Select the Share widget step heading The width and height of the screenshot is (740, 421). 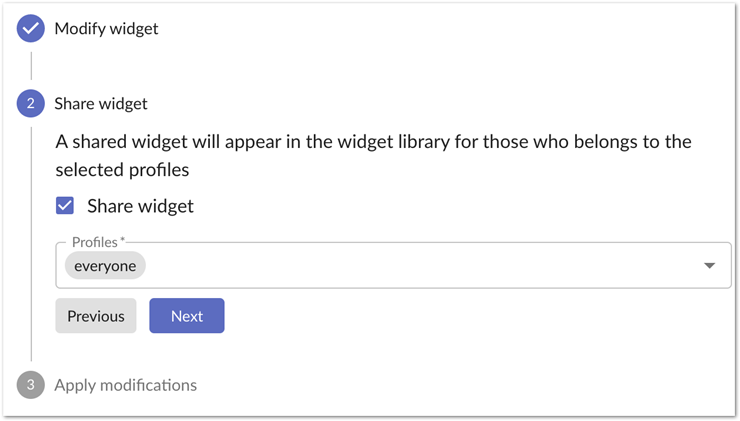[101, 103]
